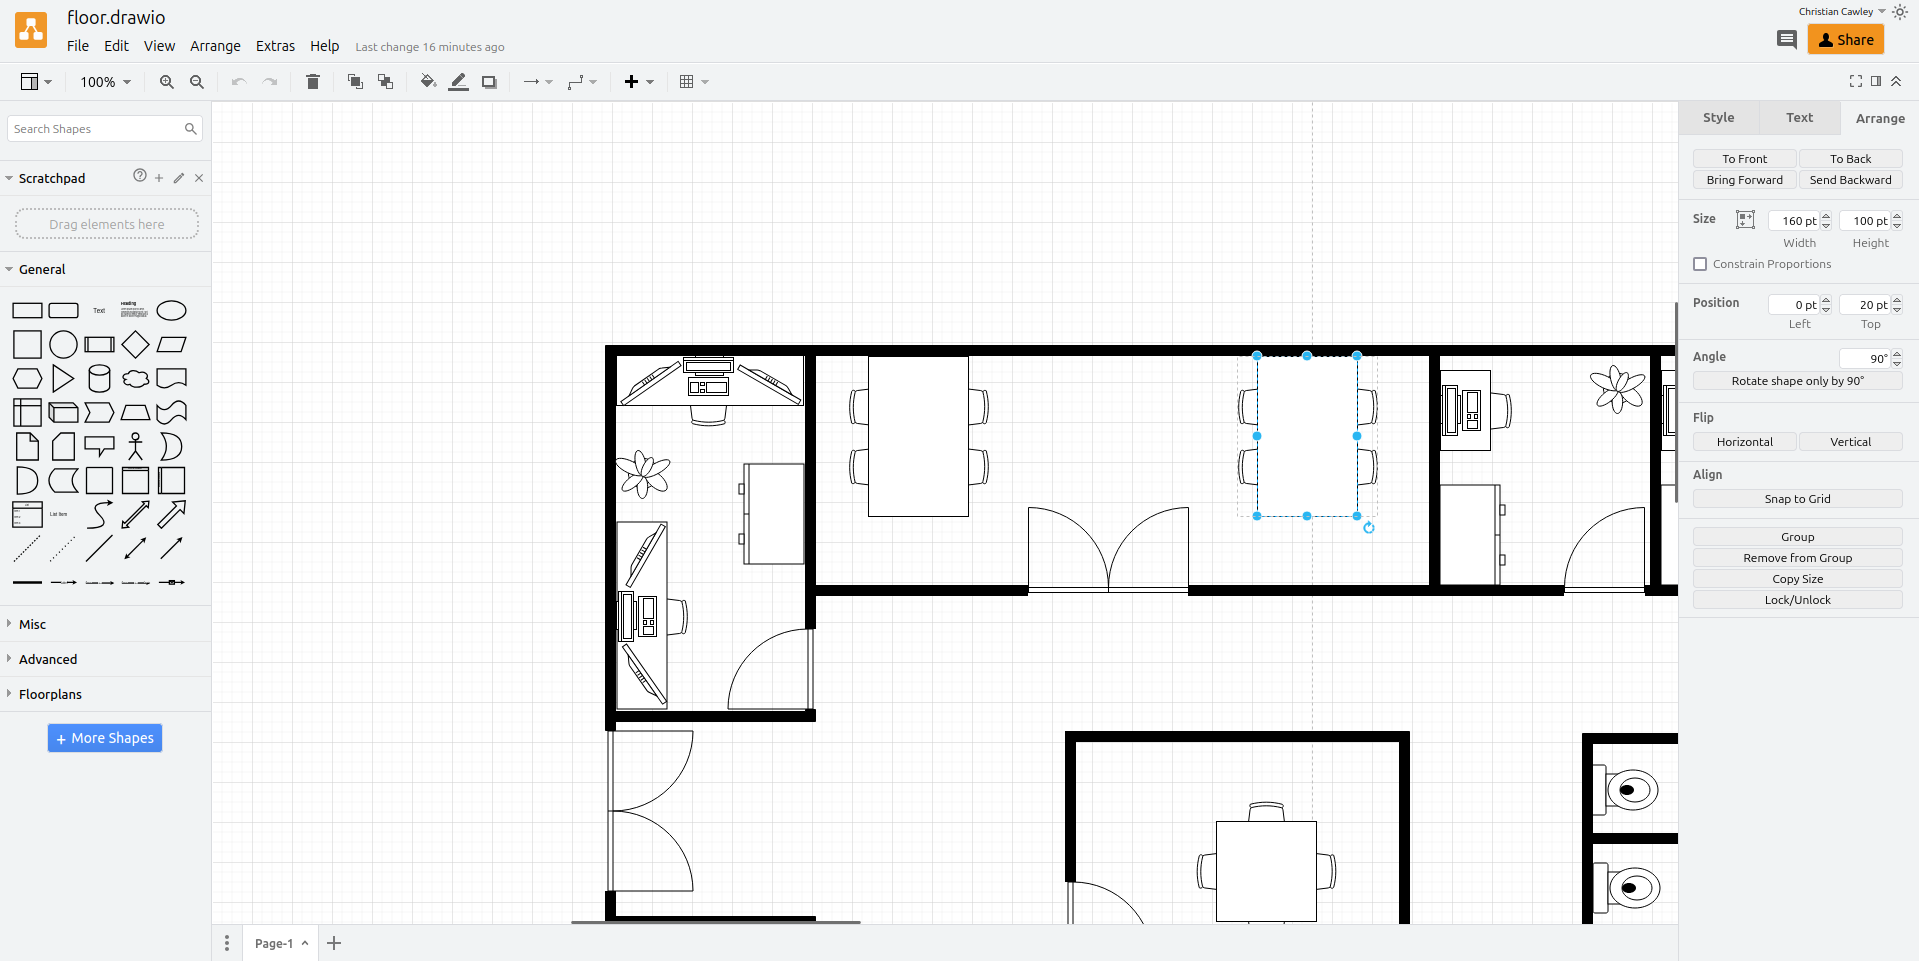This screenshot has height=961, width=1919.
Task: Enable the Constrain Proportions checkbox
Action: 1700,264
